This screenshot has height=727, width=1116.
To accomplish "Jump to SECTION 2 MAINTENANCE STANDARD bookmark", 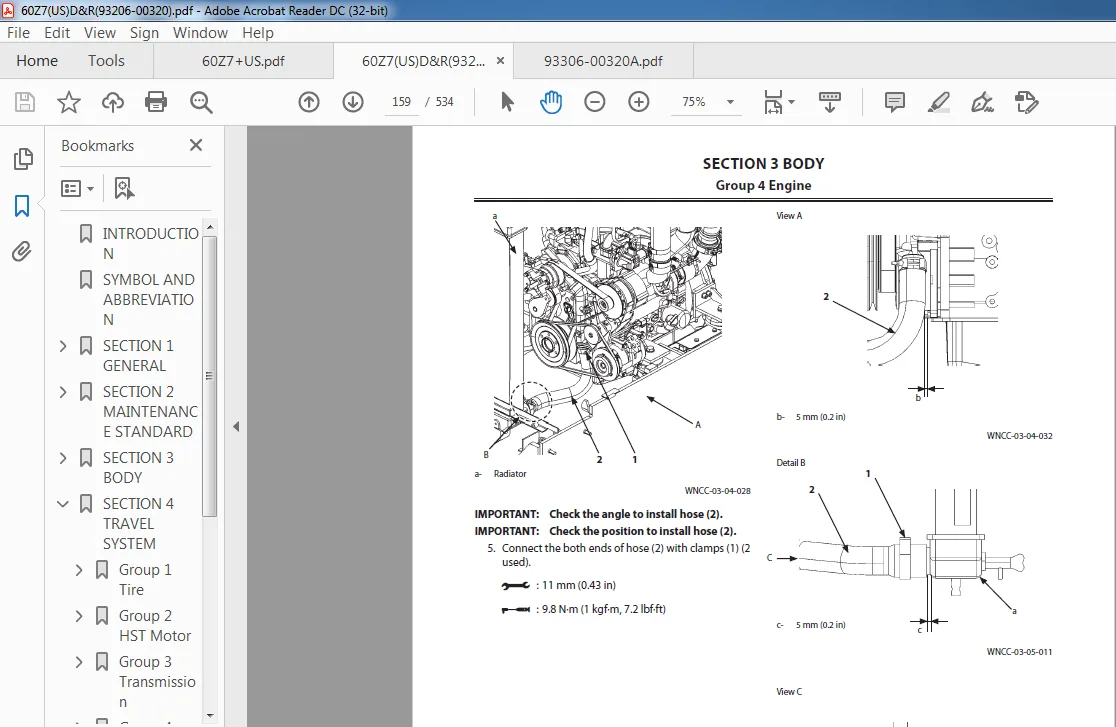I will [x=150, y=412].
